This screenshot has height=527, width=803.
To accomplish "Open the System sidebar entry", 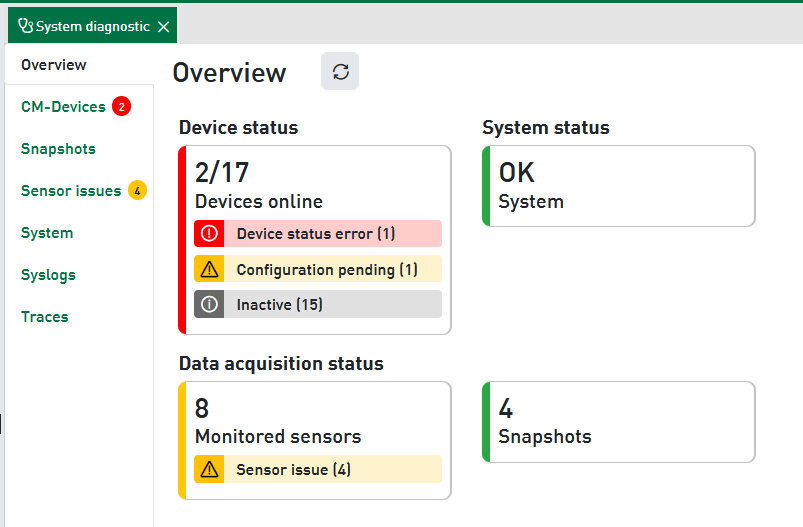I will pos(47,233).
